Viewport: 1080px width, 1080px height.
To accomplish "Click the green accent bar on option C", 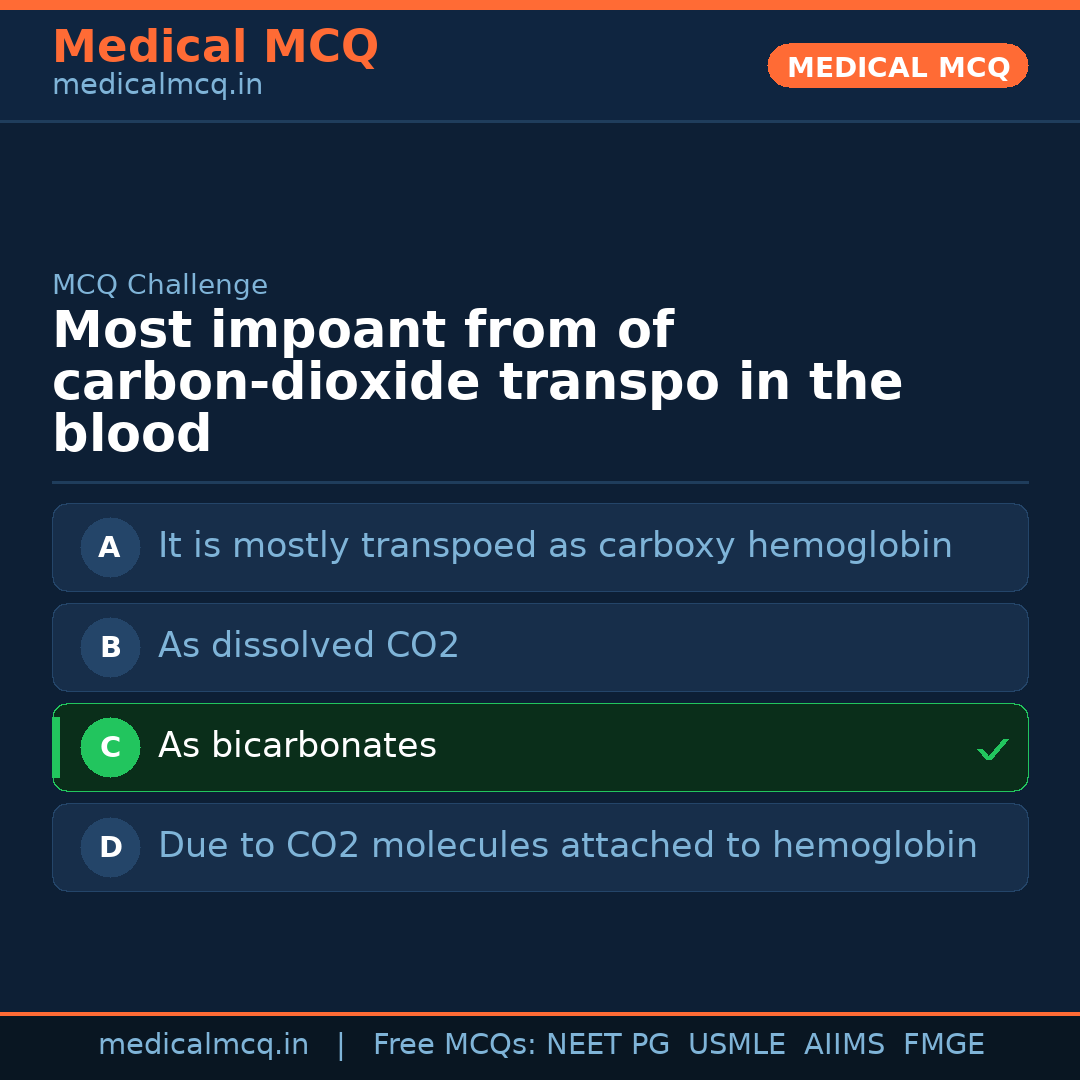I will (56, 748).
